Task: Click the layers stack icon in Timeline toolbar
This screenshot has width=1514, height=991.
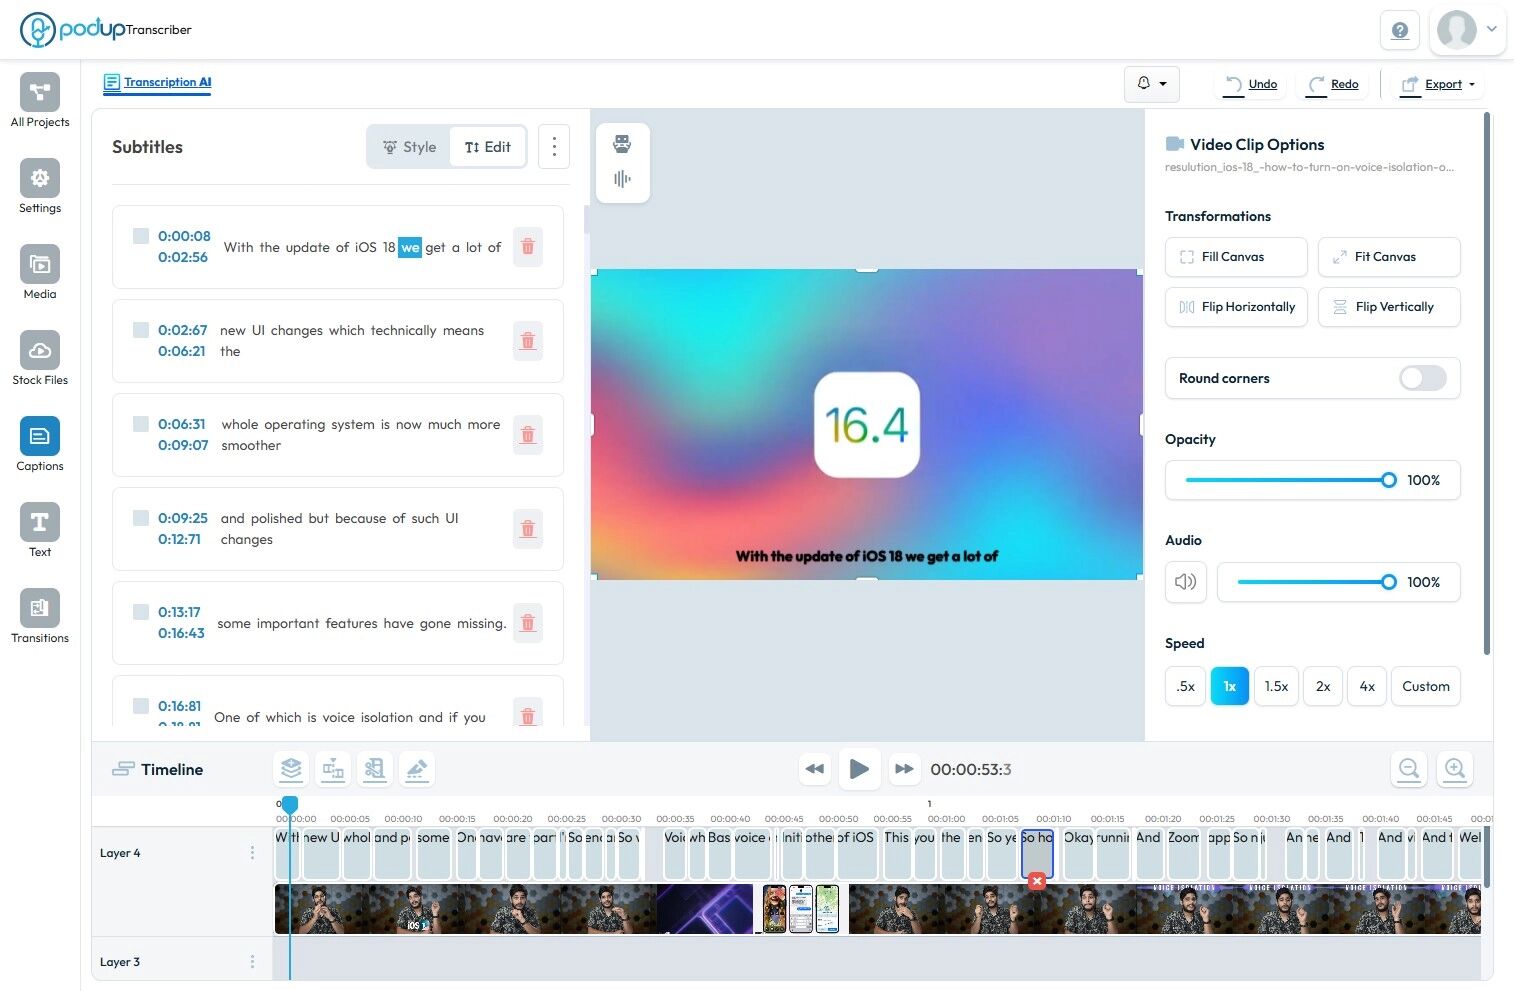Action: tap(291, 769)
